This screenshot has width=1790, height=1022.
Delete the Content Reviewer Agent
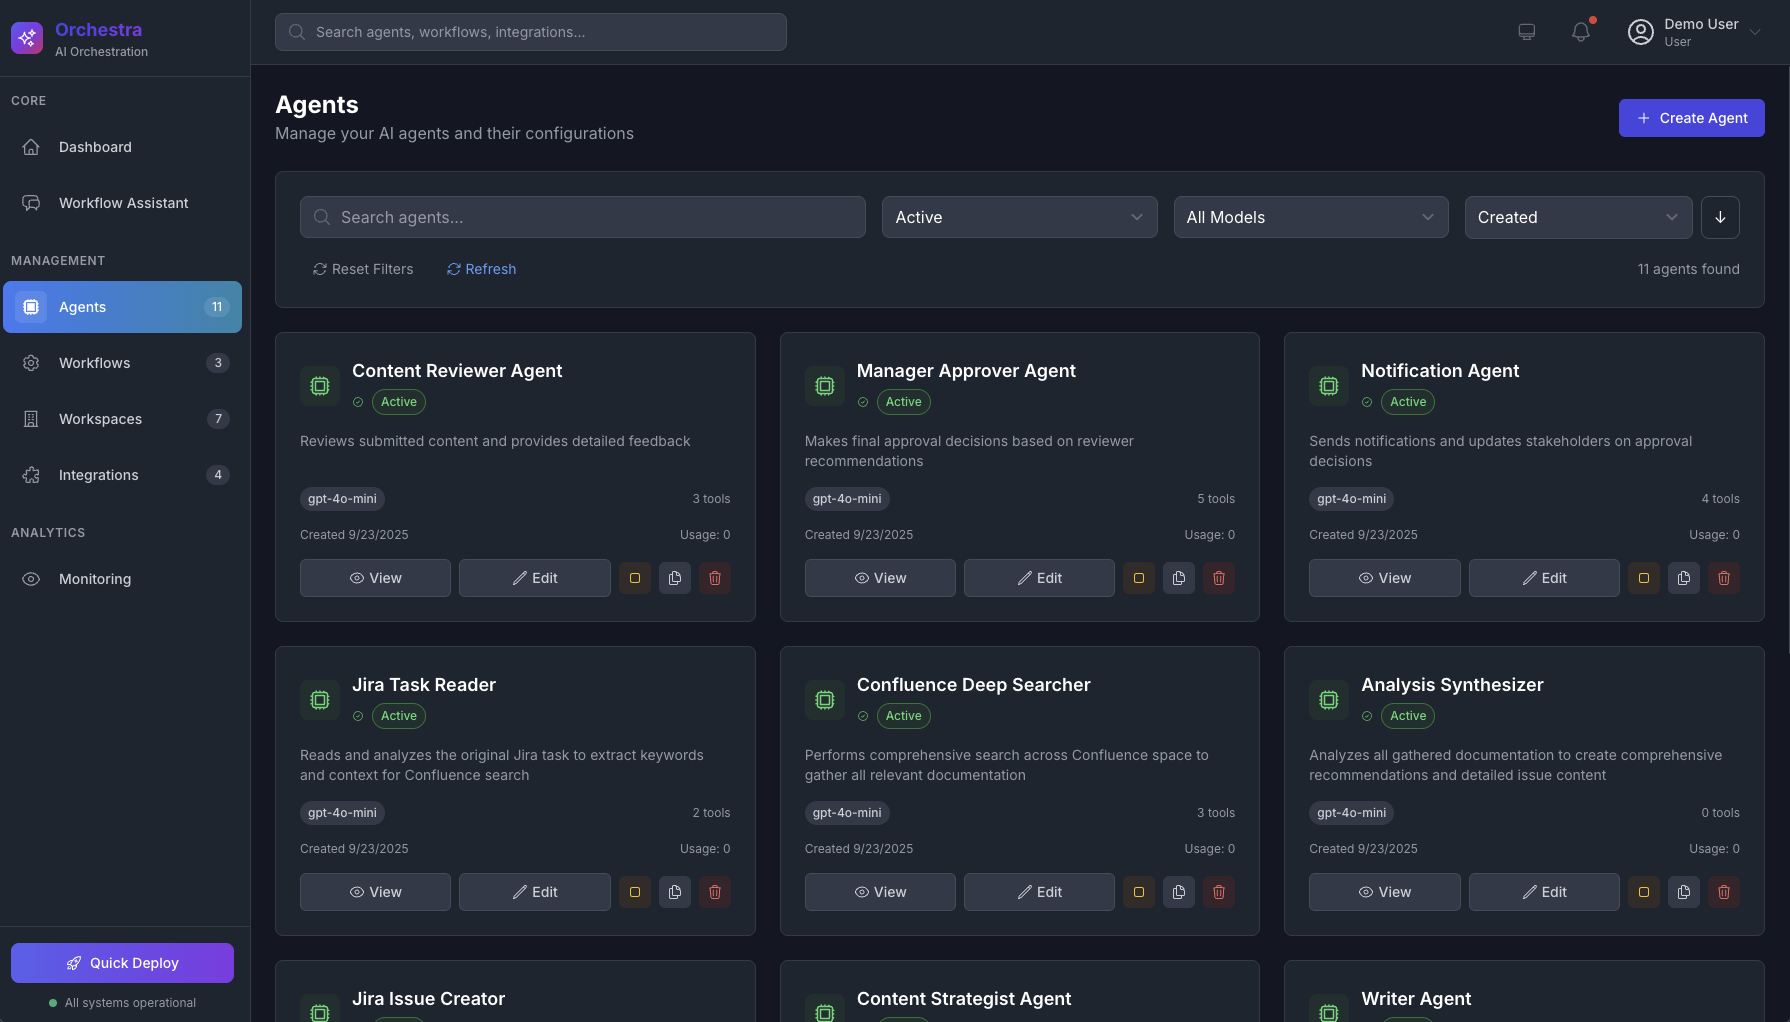pyautogui.click(x=714, y=578)
